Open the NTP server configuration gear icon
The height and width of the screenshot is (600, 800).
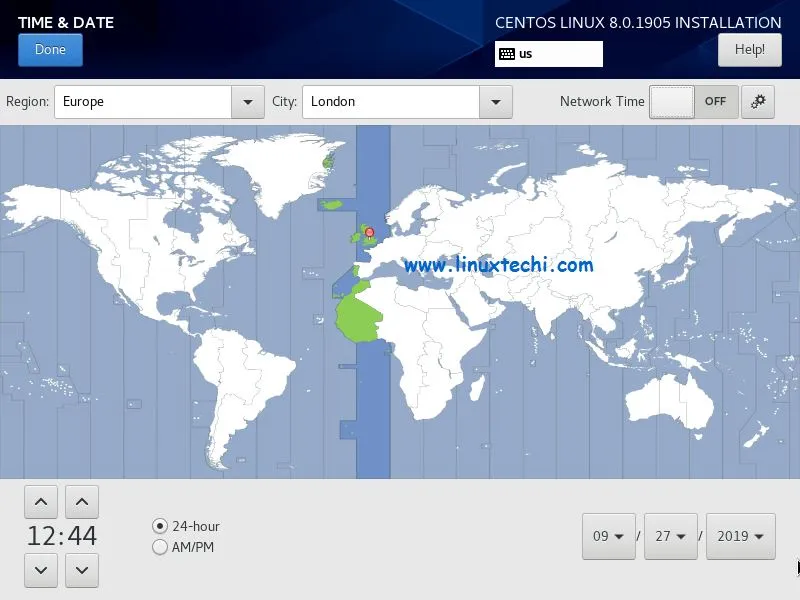[758, 101]
